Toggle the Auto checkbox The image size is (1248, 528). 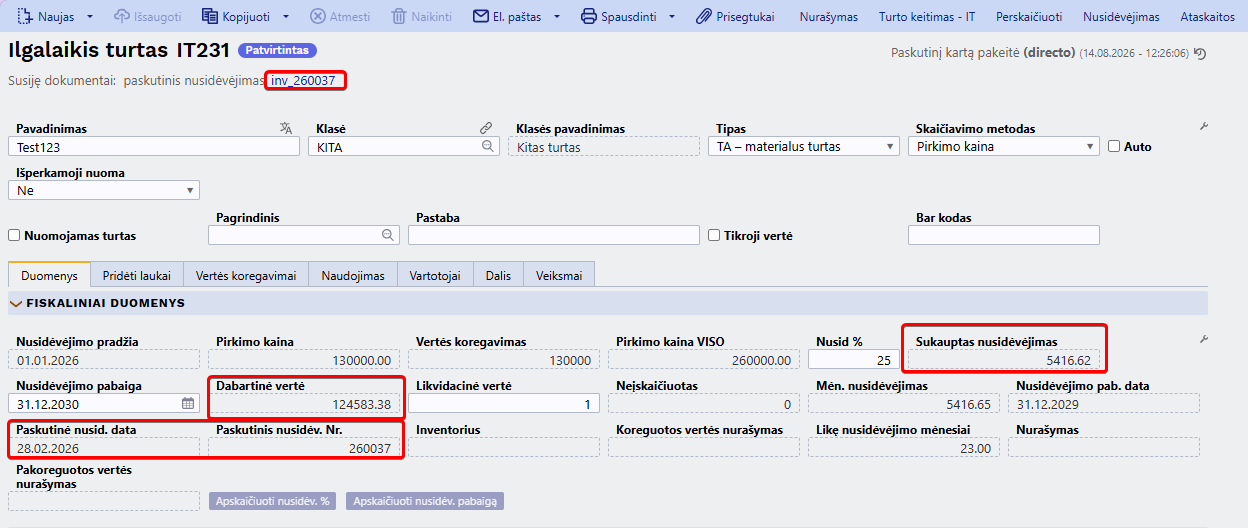tap(1114, 146)
